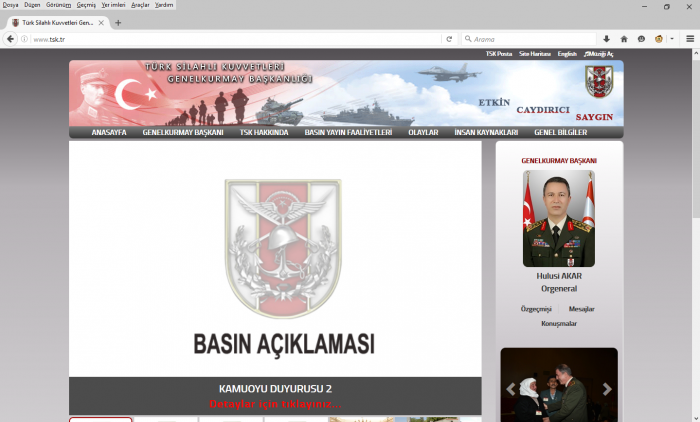Go to ANASAYFA in the site navigation
This screenshot has height=422, width=700.
109,132
